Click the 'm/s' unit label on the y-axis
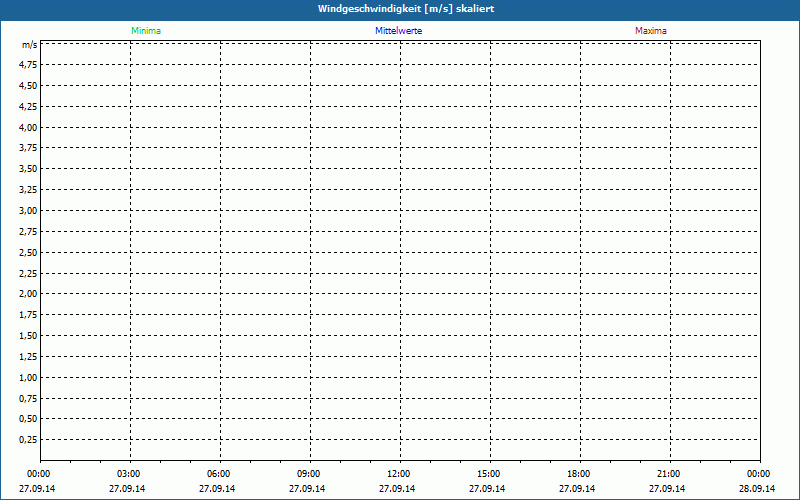 29,45
